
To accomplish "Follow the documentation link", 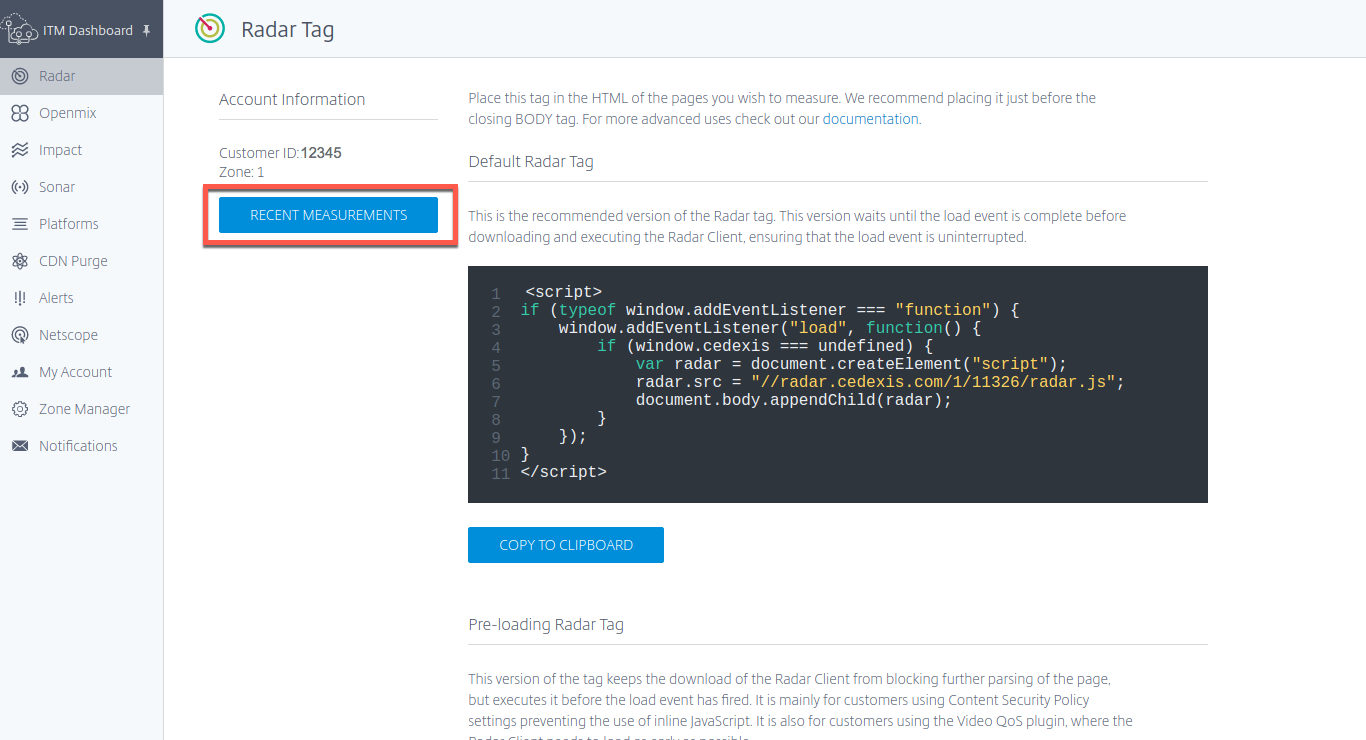I will click(870, 118).
